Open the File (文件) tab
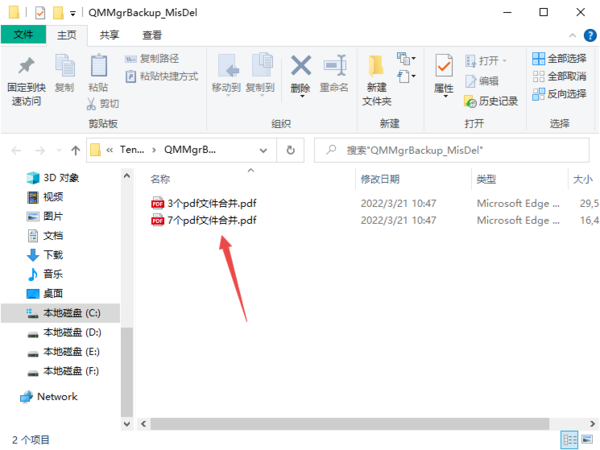Viewport: 600px width, 450px height. tap(23, 35)
